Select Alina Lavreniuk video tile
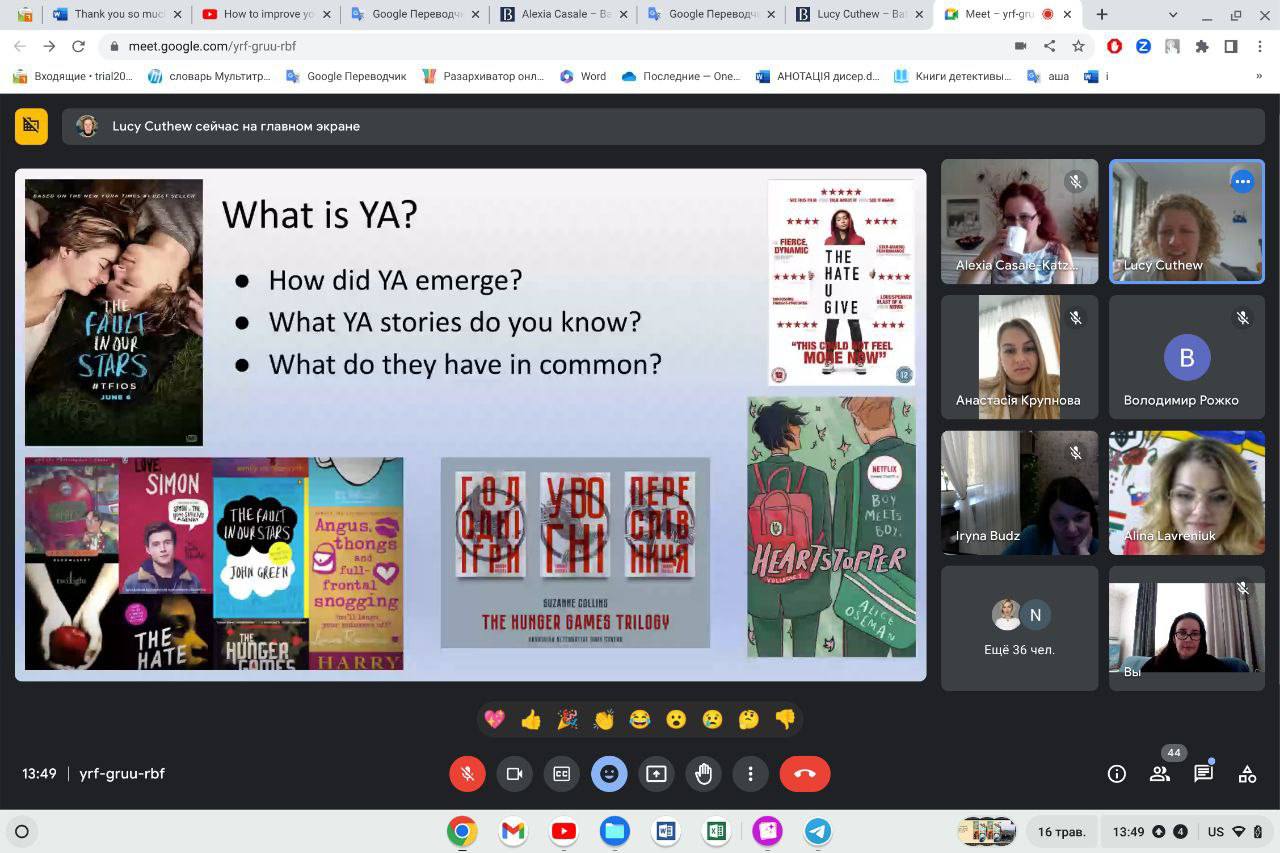 click(1187, 493)
